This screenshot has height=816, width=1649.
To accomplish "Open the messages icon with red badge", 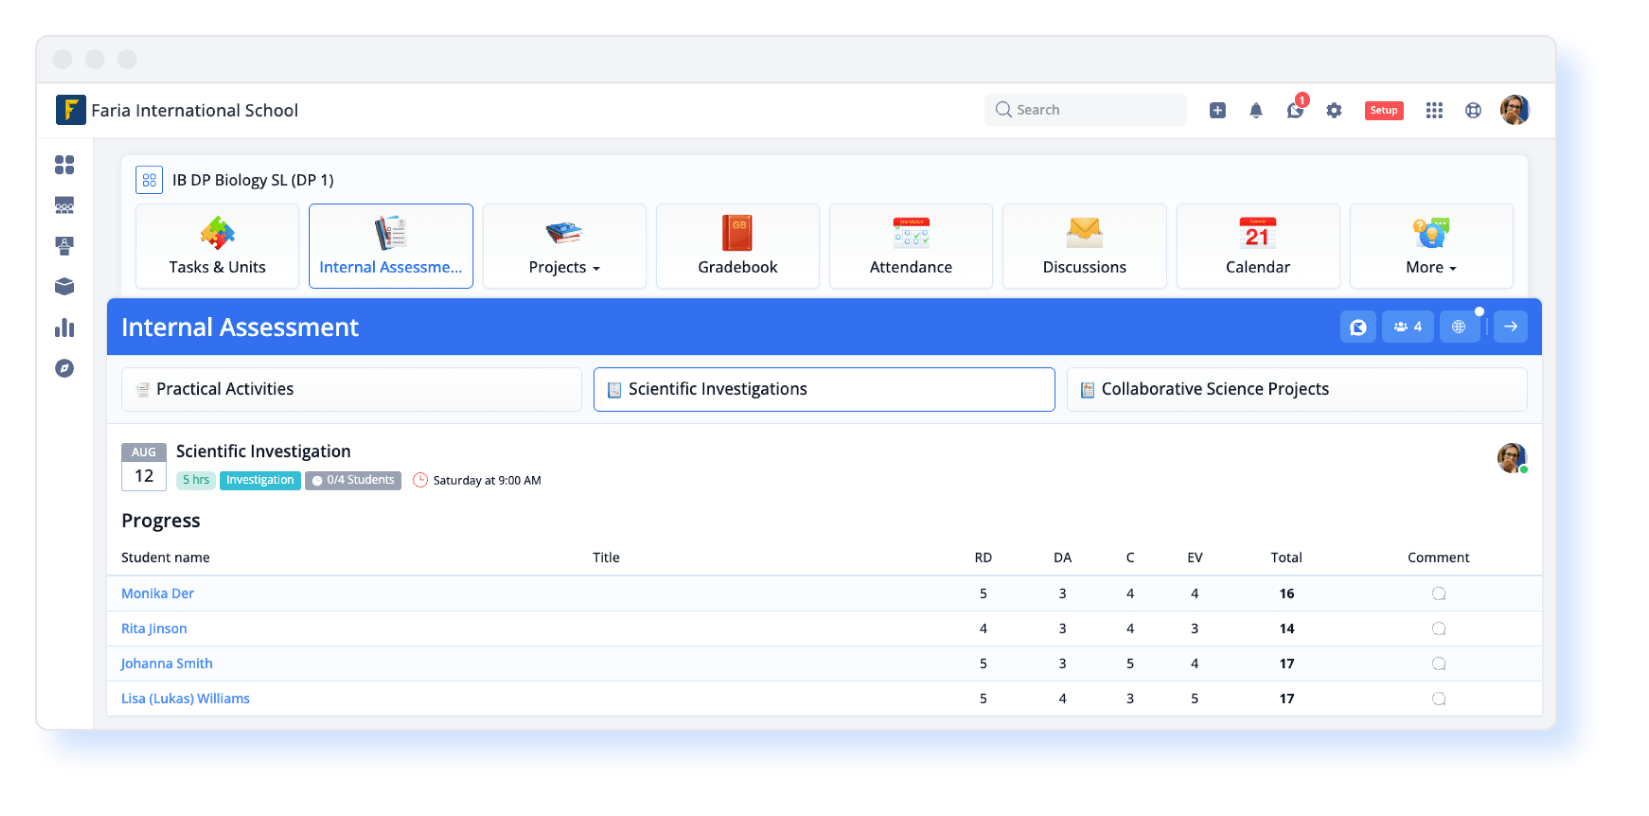I will (1295, 111).
